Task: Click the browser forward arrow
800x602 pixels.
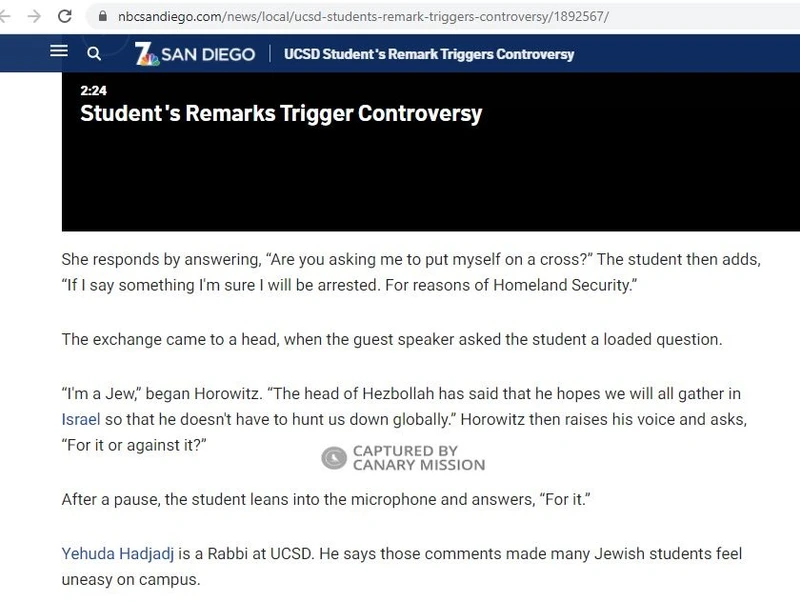Action: point(35,17)
